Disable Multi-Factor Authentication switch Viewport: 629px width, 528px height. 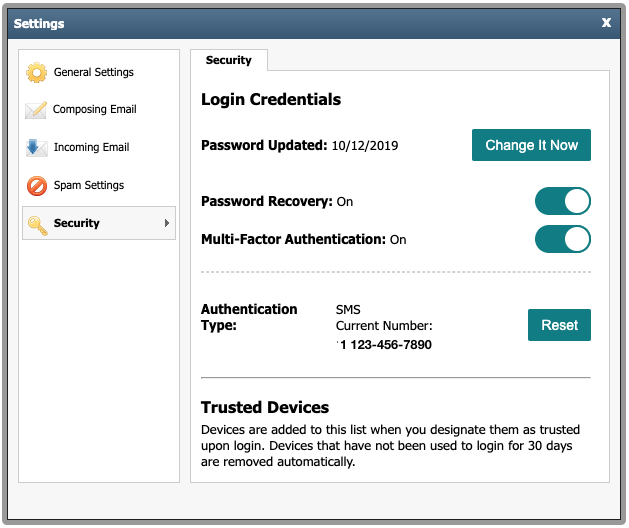(x=562, y=239)
